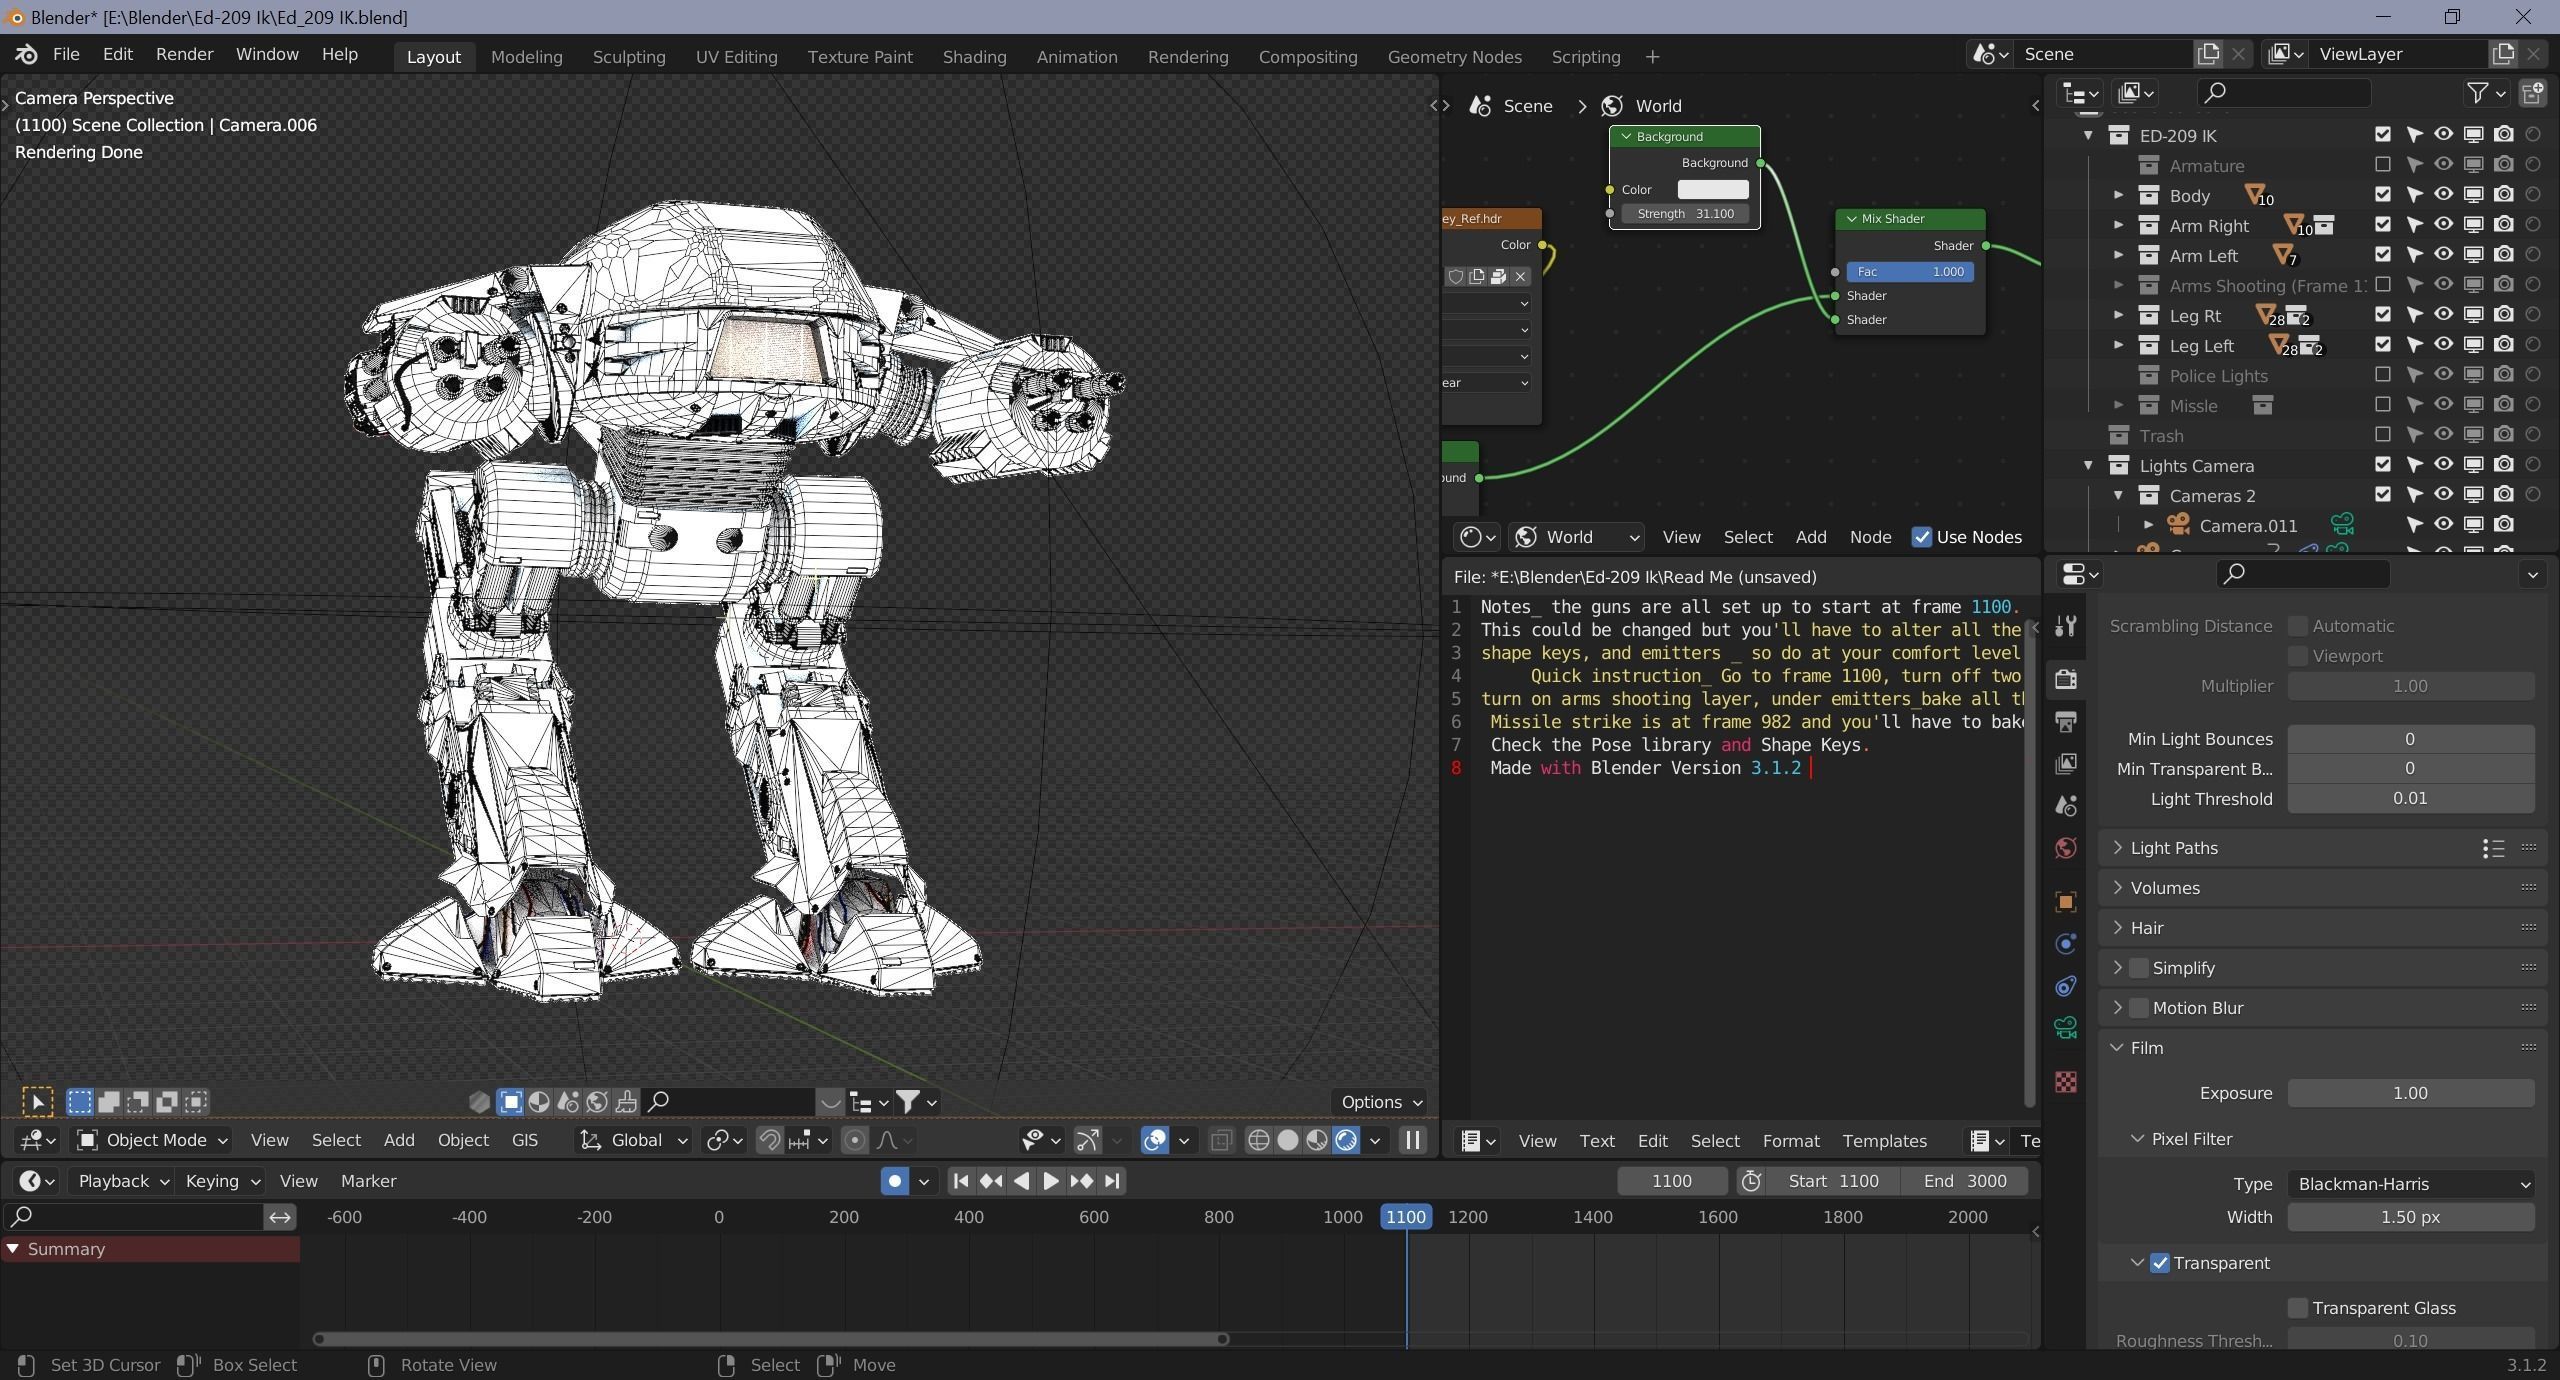Switch to the Geometry Nodes workspace tab
Viewport: 2560px width, 1380px height.
click(1454, 57)
